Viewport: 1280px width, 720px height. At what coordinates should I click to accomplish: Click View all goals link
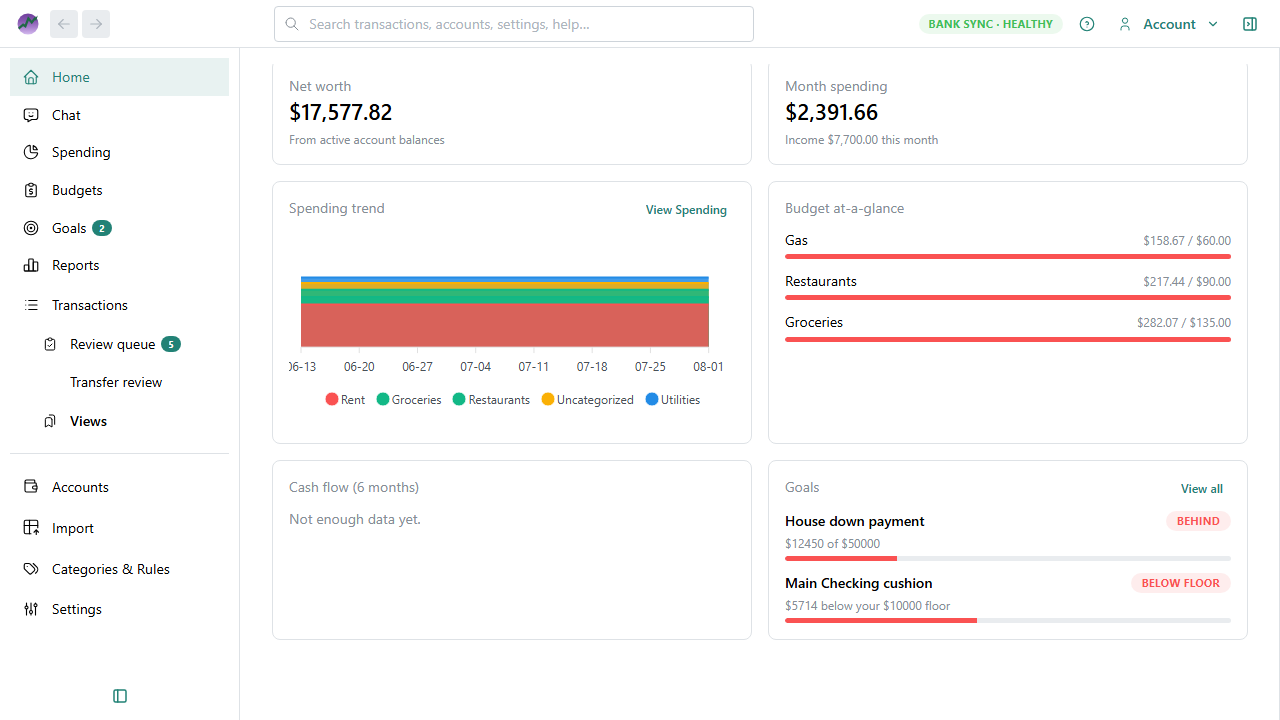1202,489
